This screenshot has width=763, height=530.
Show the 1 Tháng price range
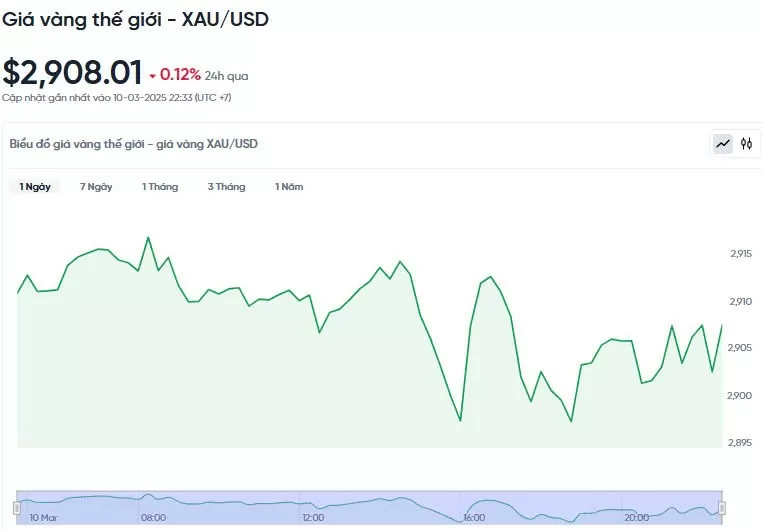pyautogui.click(x=160, y=187)
